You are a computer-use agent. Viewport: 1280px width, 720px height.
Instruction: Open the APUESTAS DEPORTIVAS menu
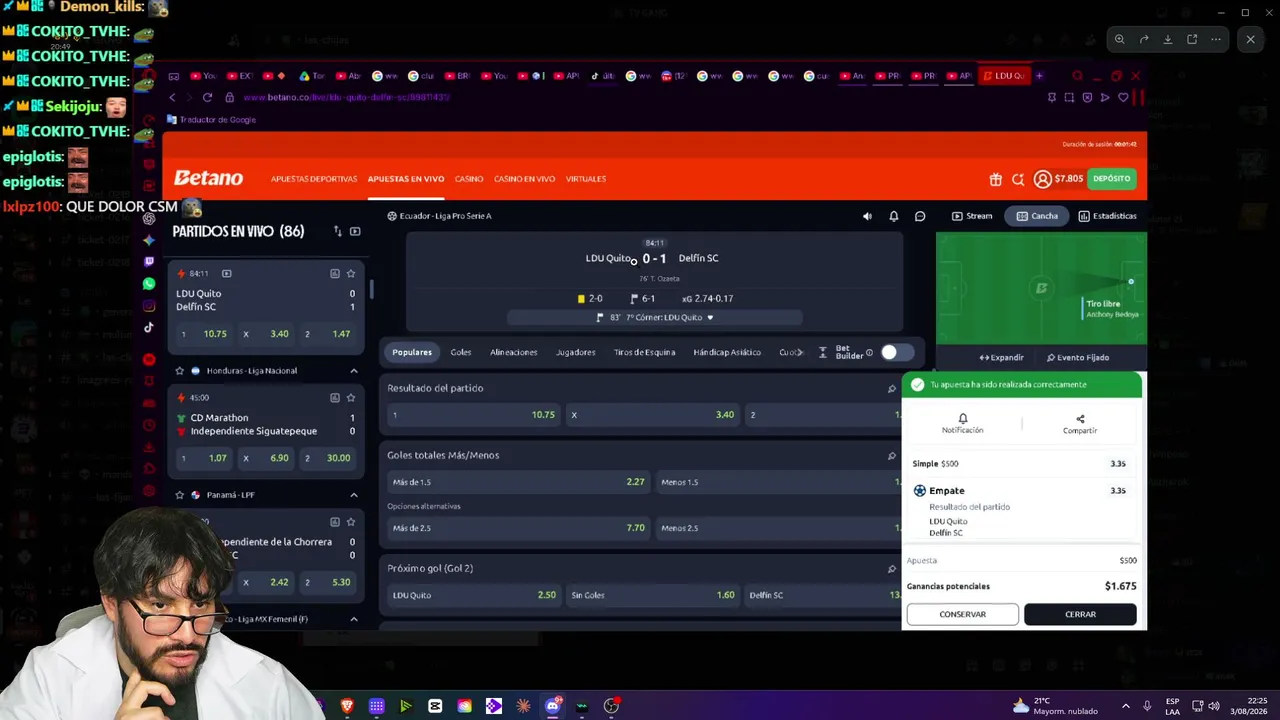click(x=313, y=179)
